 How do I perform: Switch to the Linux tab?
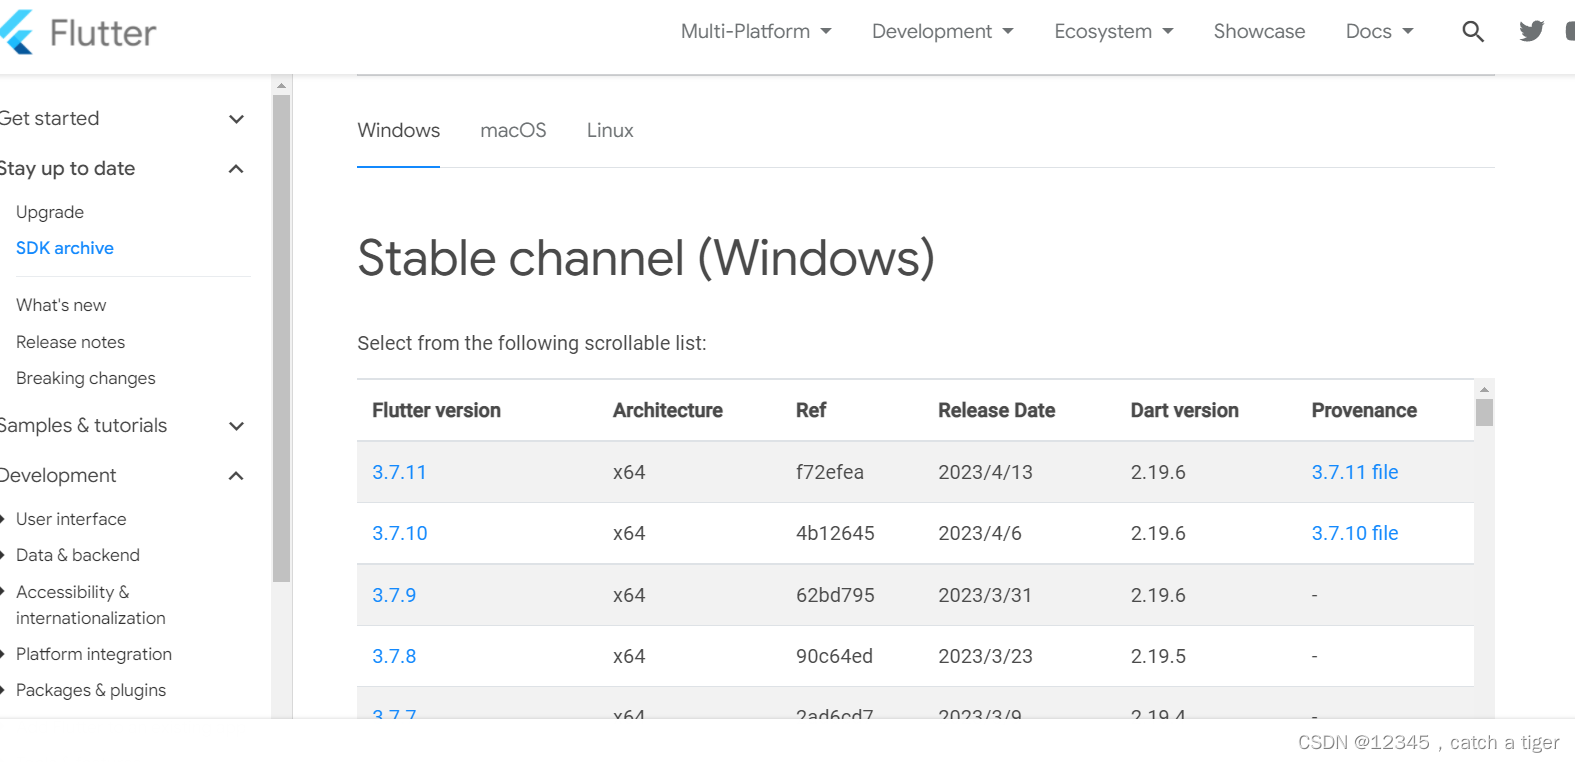(x=610, y=131)
